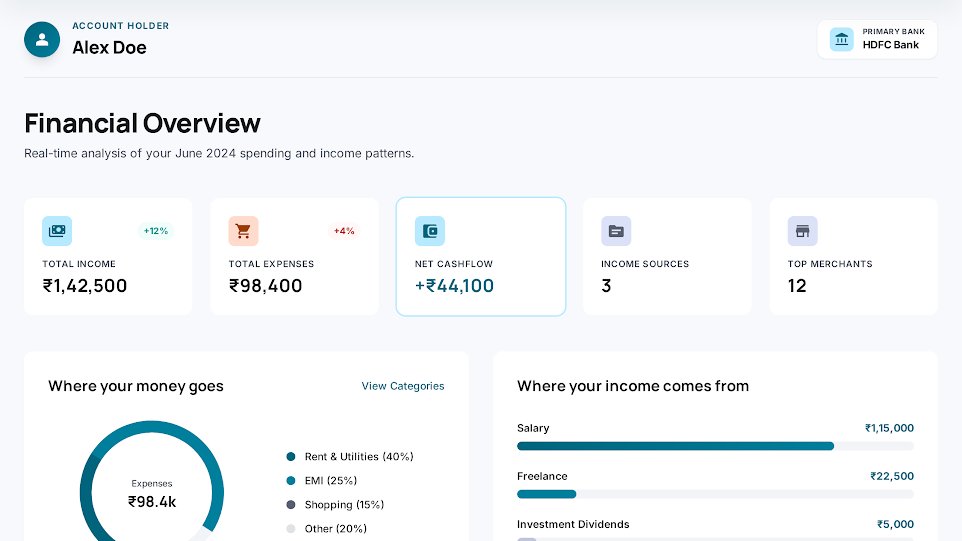Click the Alex Doe account name

tap(109, 47)
